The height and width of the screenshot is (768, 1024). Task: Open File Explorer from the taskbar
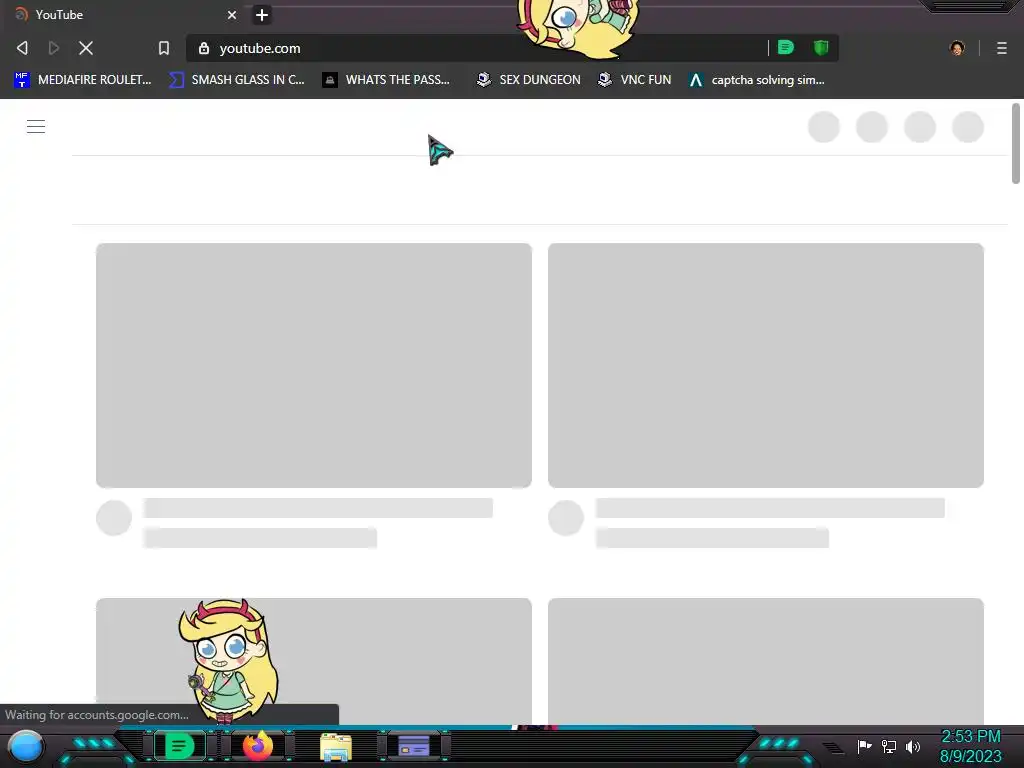(336, 747)
